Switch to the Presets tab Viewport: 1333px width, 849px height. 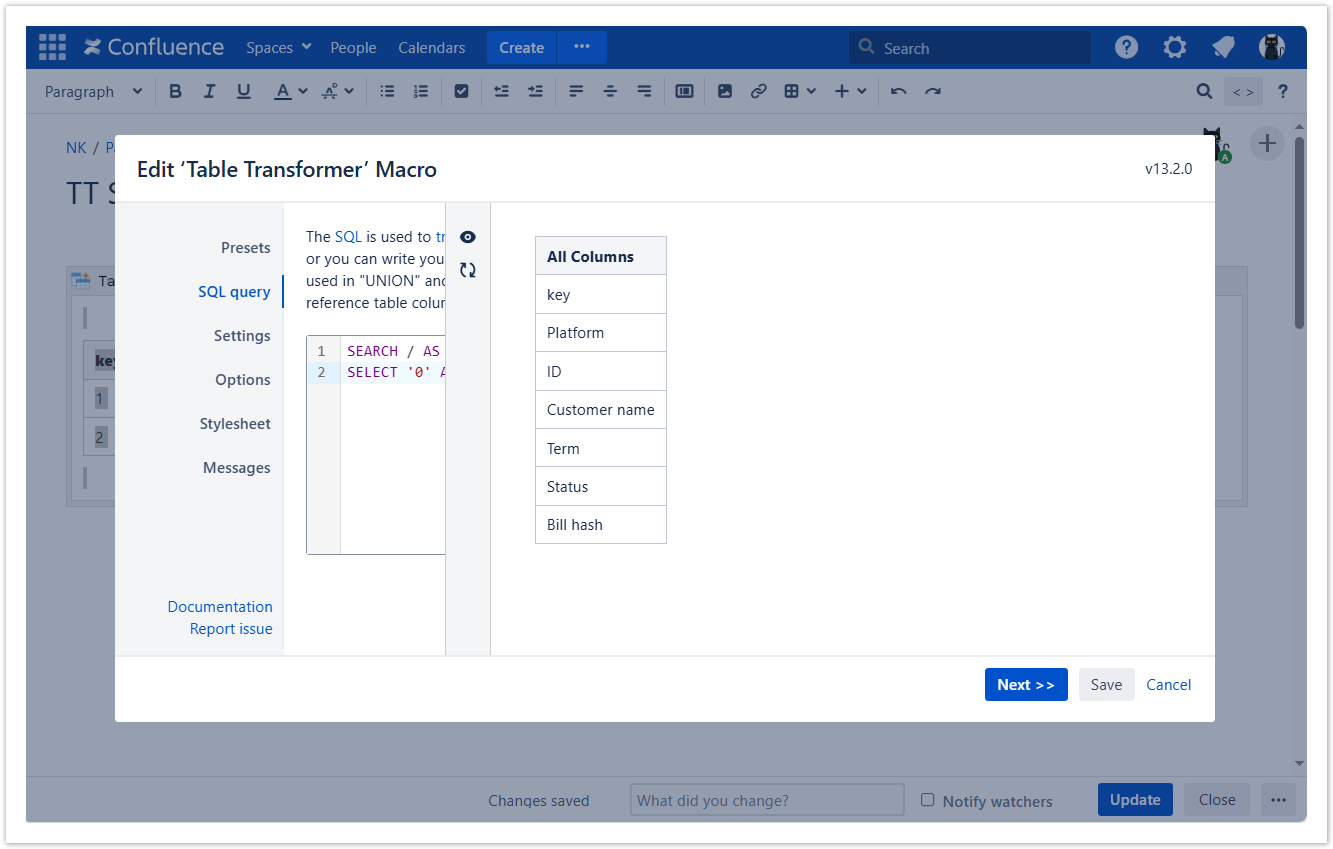[245, 247]
